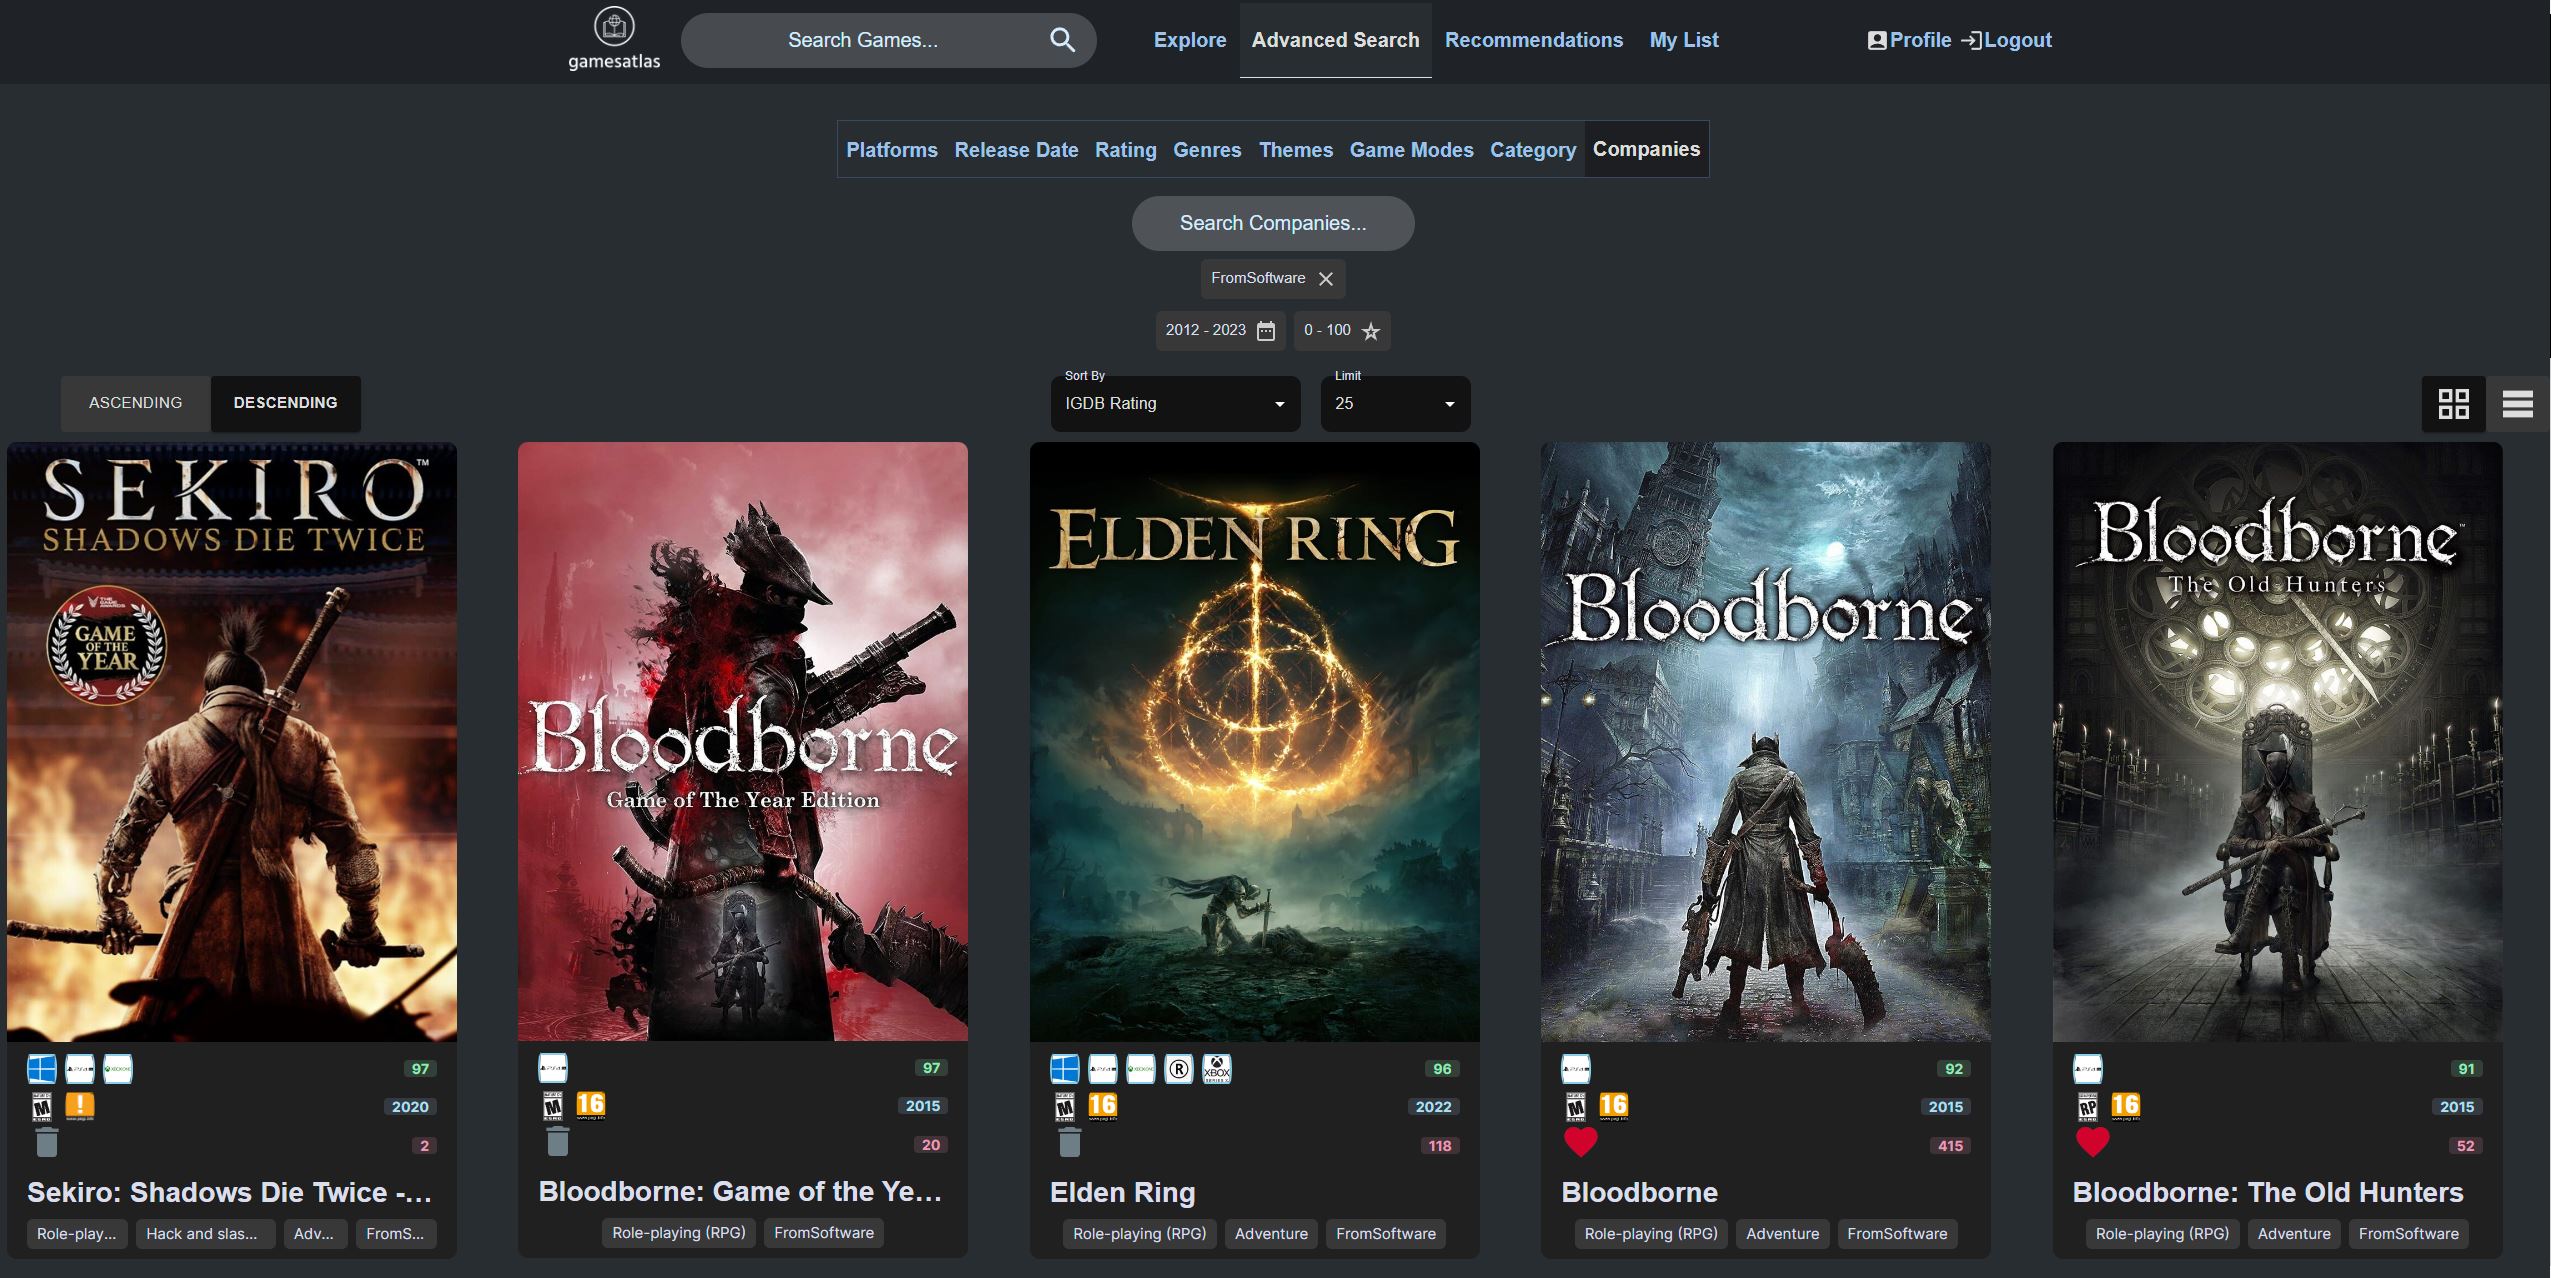Click trash icon on Sekiro card
The image size is (2551, 1278).
coord(47,1142)
